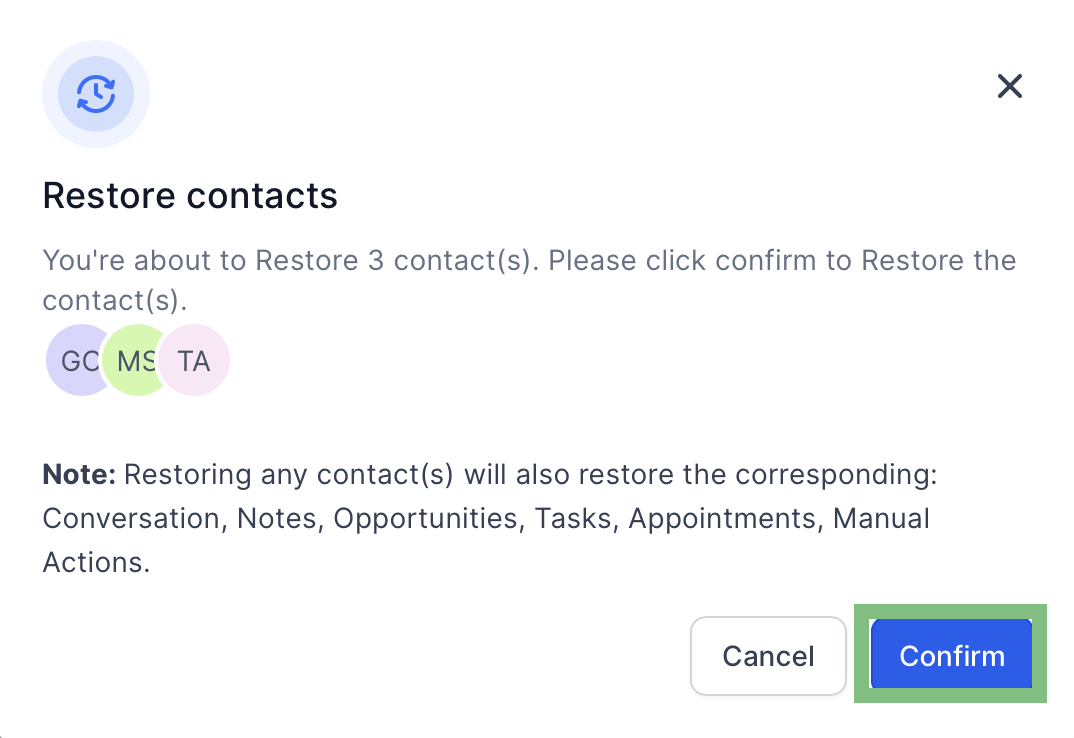Select the GC contact avatar
This screenshot has width=1074, height=738.
[x=77, y=360]
